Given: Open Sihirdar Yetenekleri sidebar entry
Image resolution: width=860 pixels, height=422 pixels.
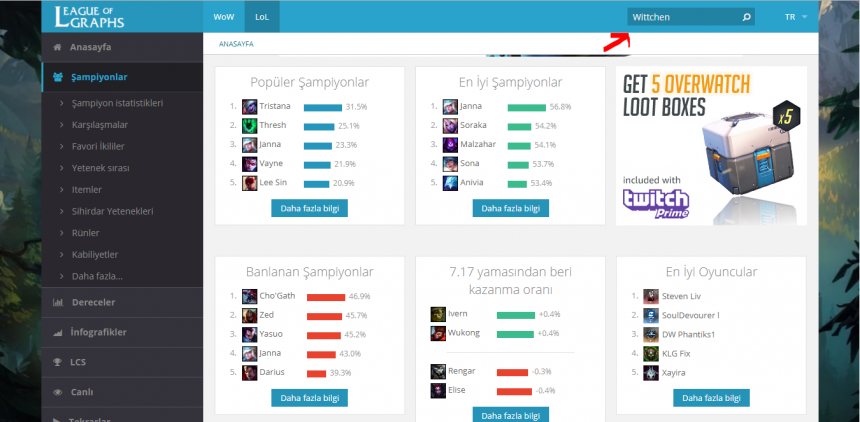Looking at the screenshot, I should (x=112, y=211).
